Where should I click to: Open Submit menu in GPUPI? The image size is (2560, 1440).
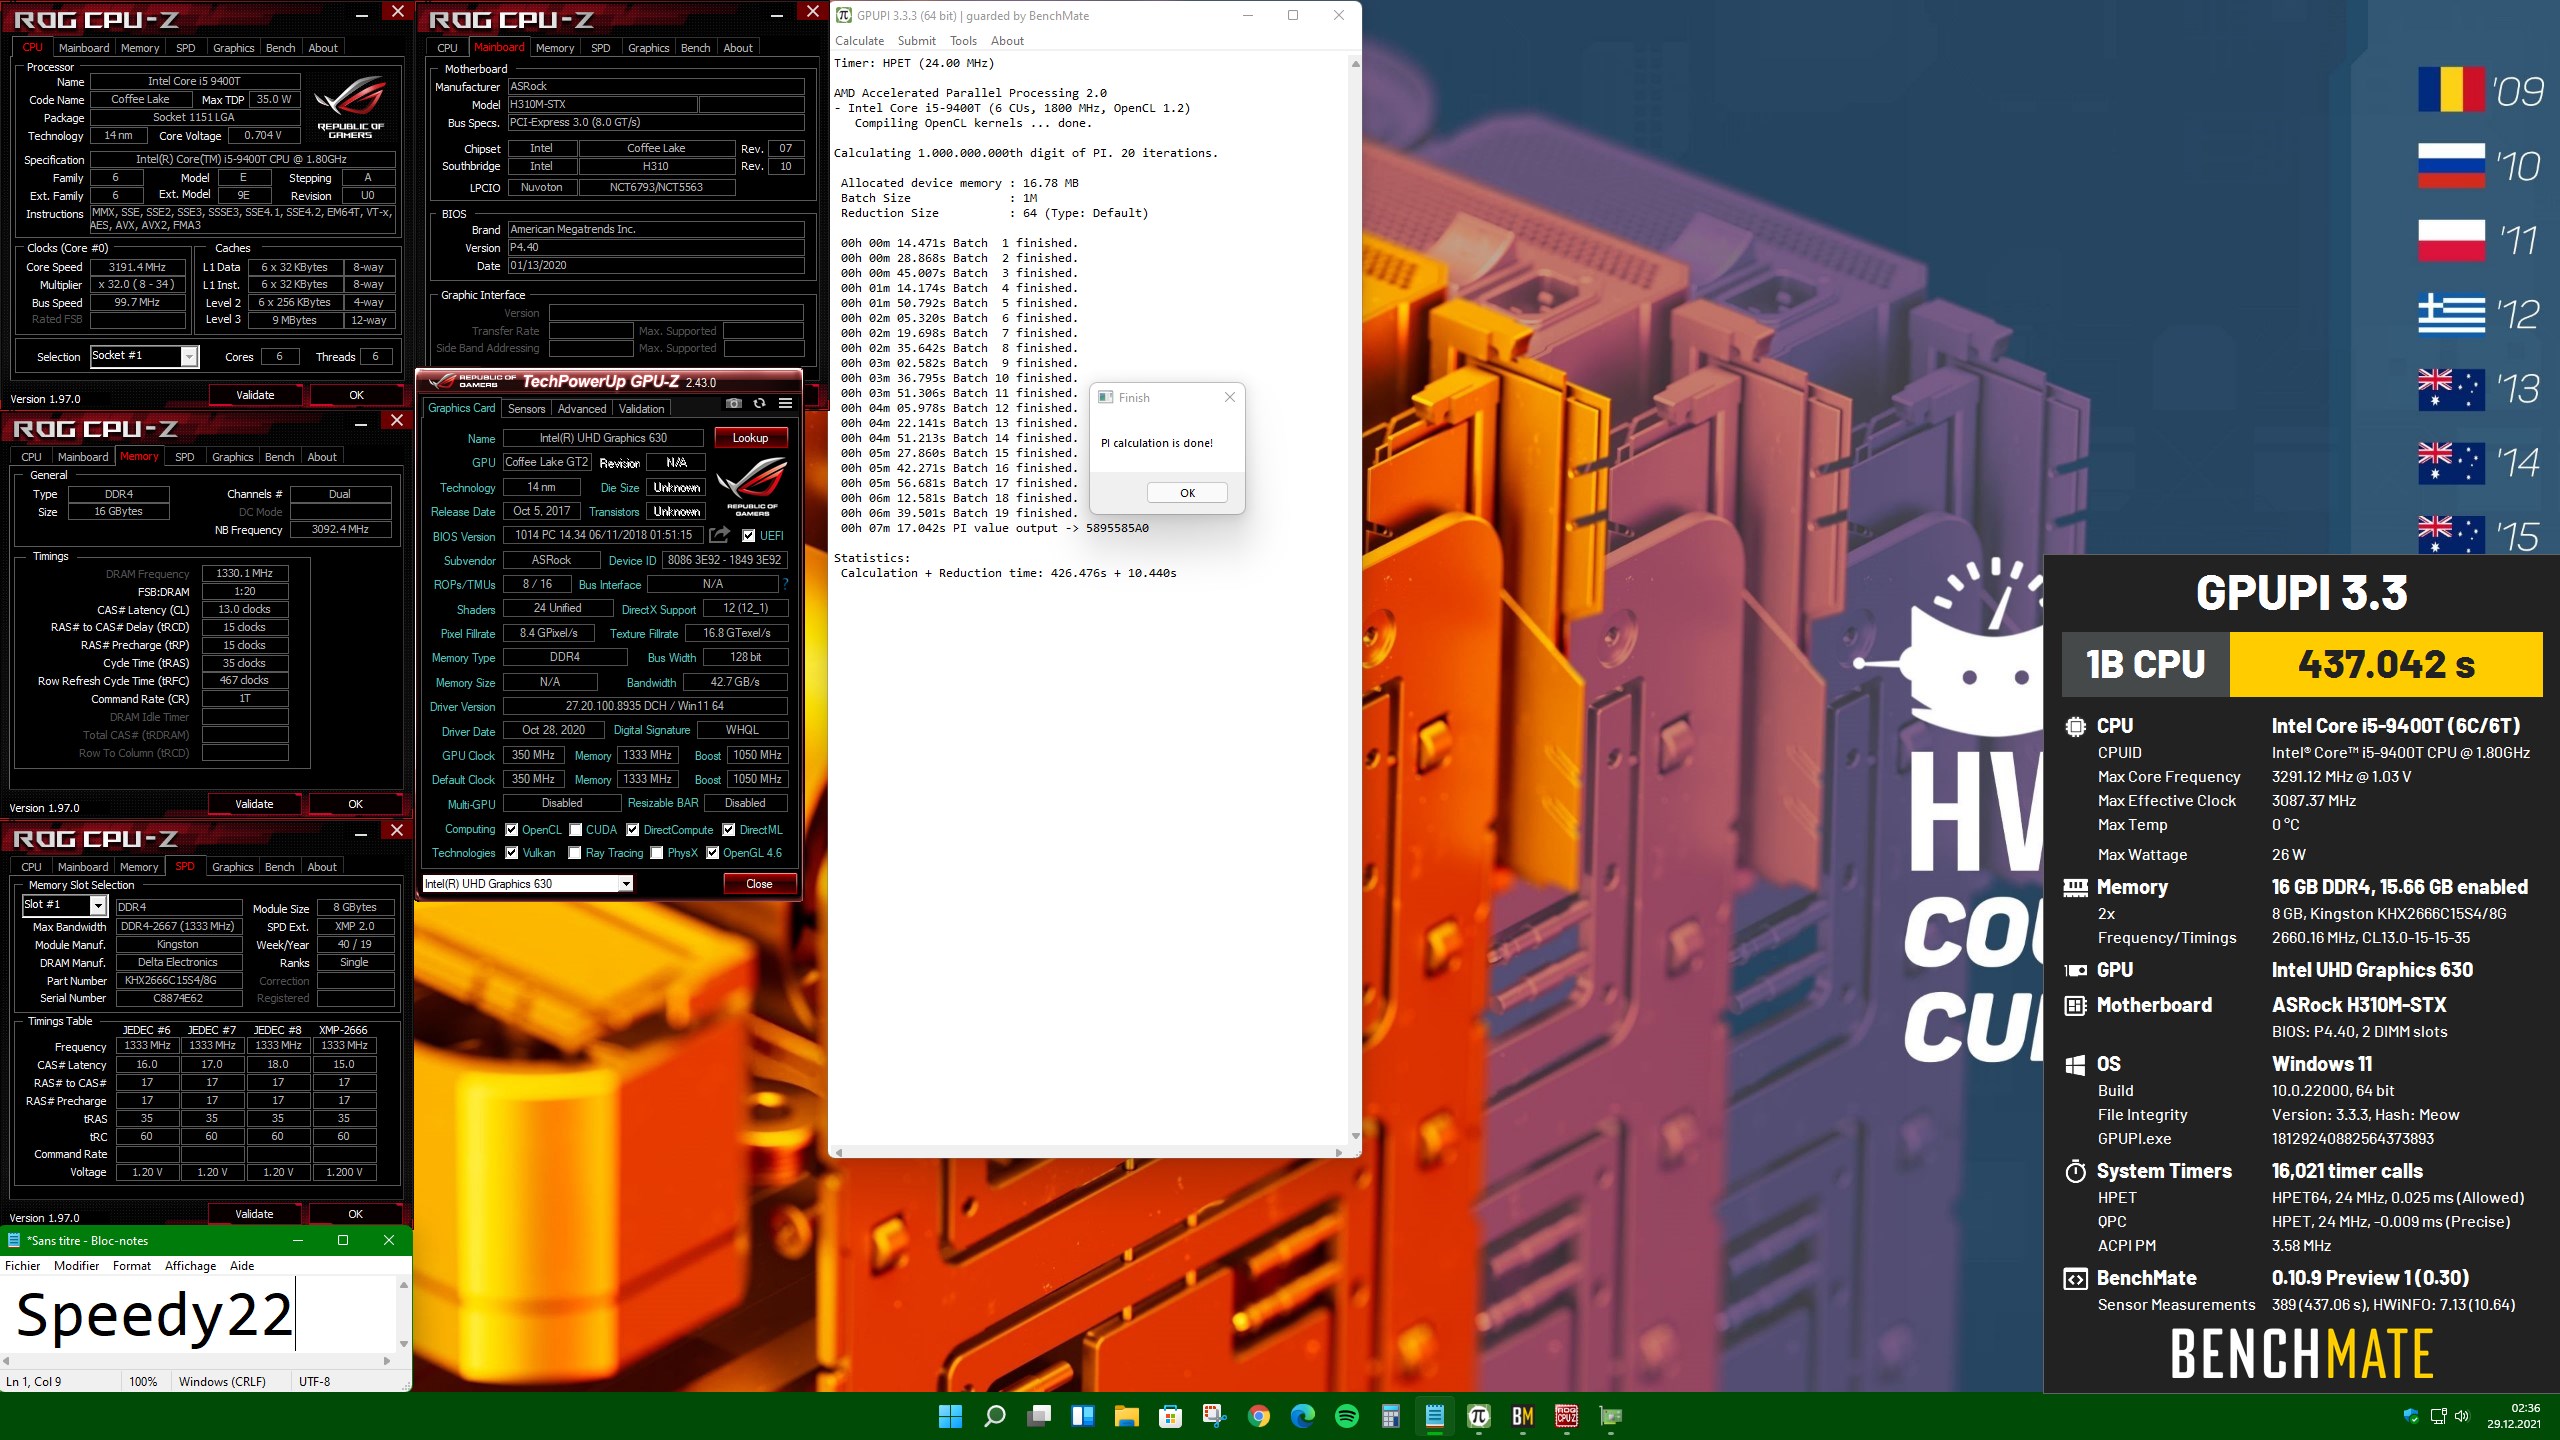916,41
